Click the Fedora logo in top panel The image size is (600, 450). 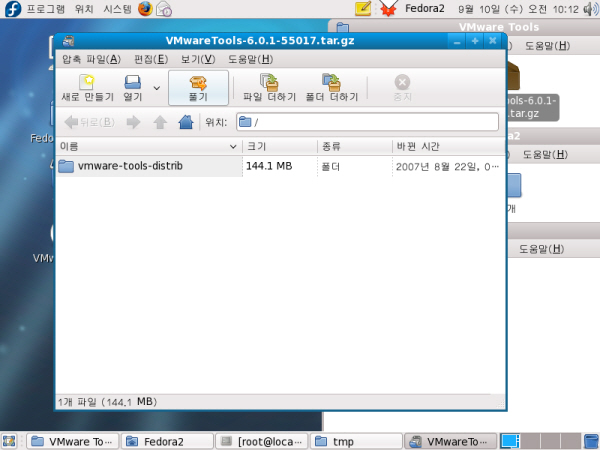[x=13, y=9]
